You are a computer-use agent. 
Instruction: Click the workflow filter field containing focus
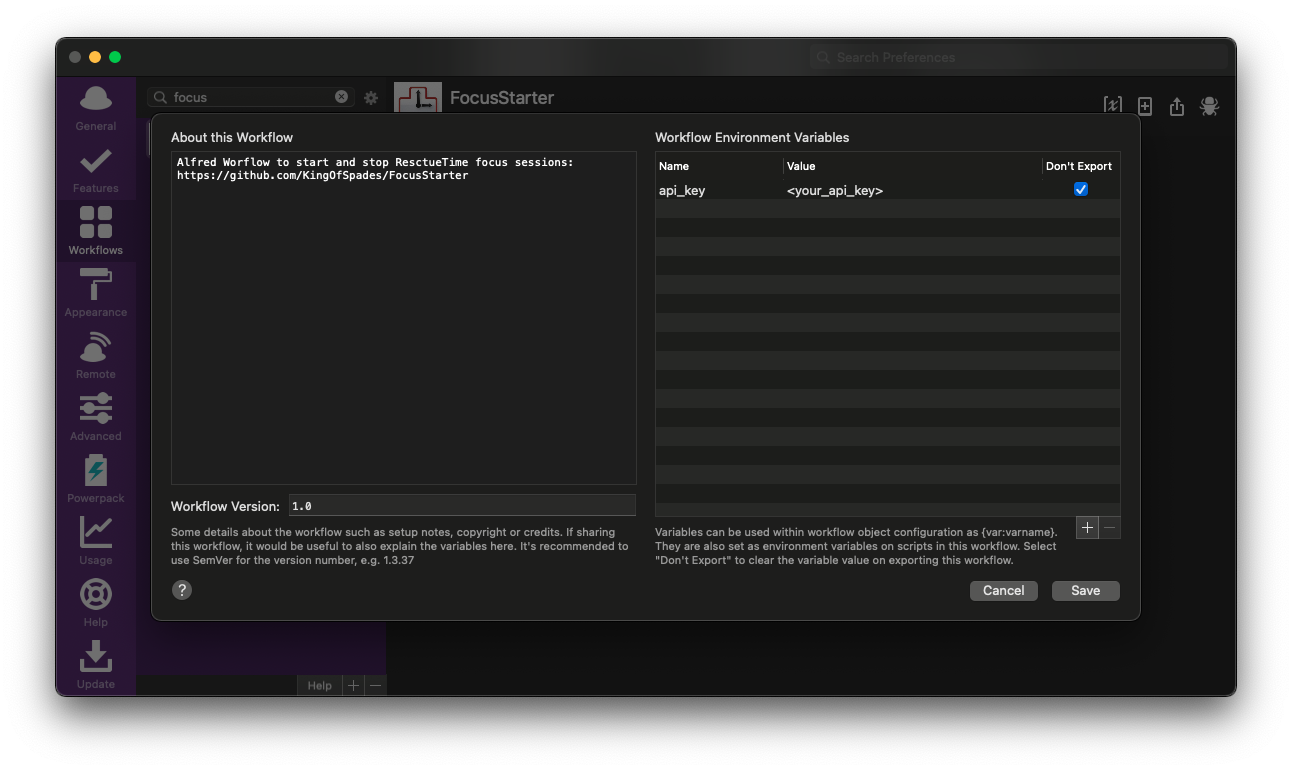click(250, 97)
